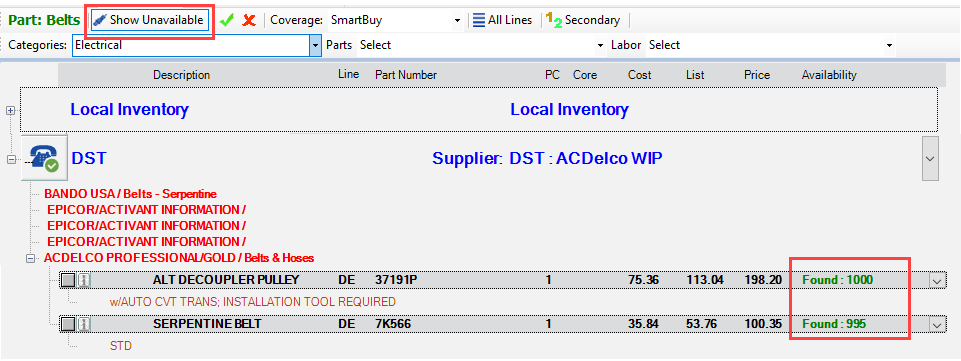Click the green checkmark accept icon

227,20
